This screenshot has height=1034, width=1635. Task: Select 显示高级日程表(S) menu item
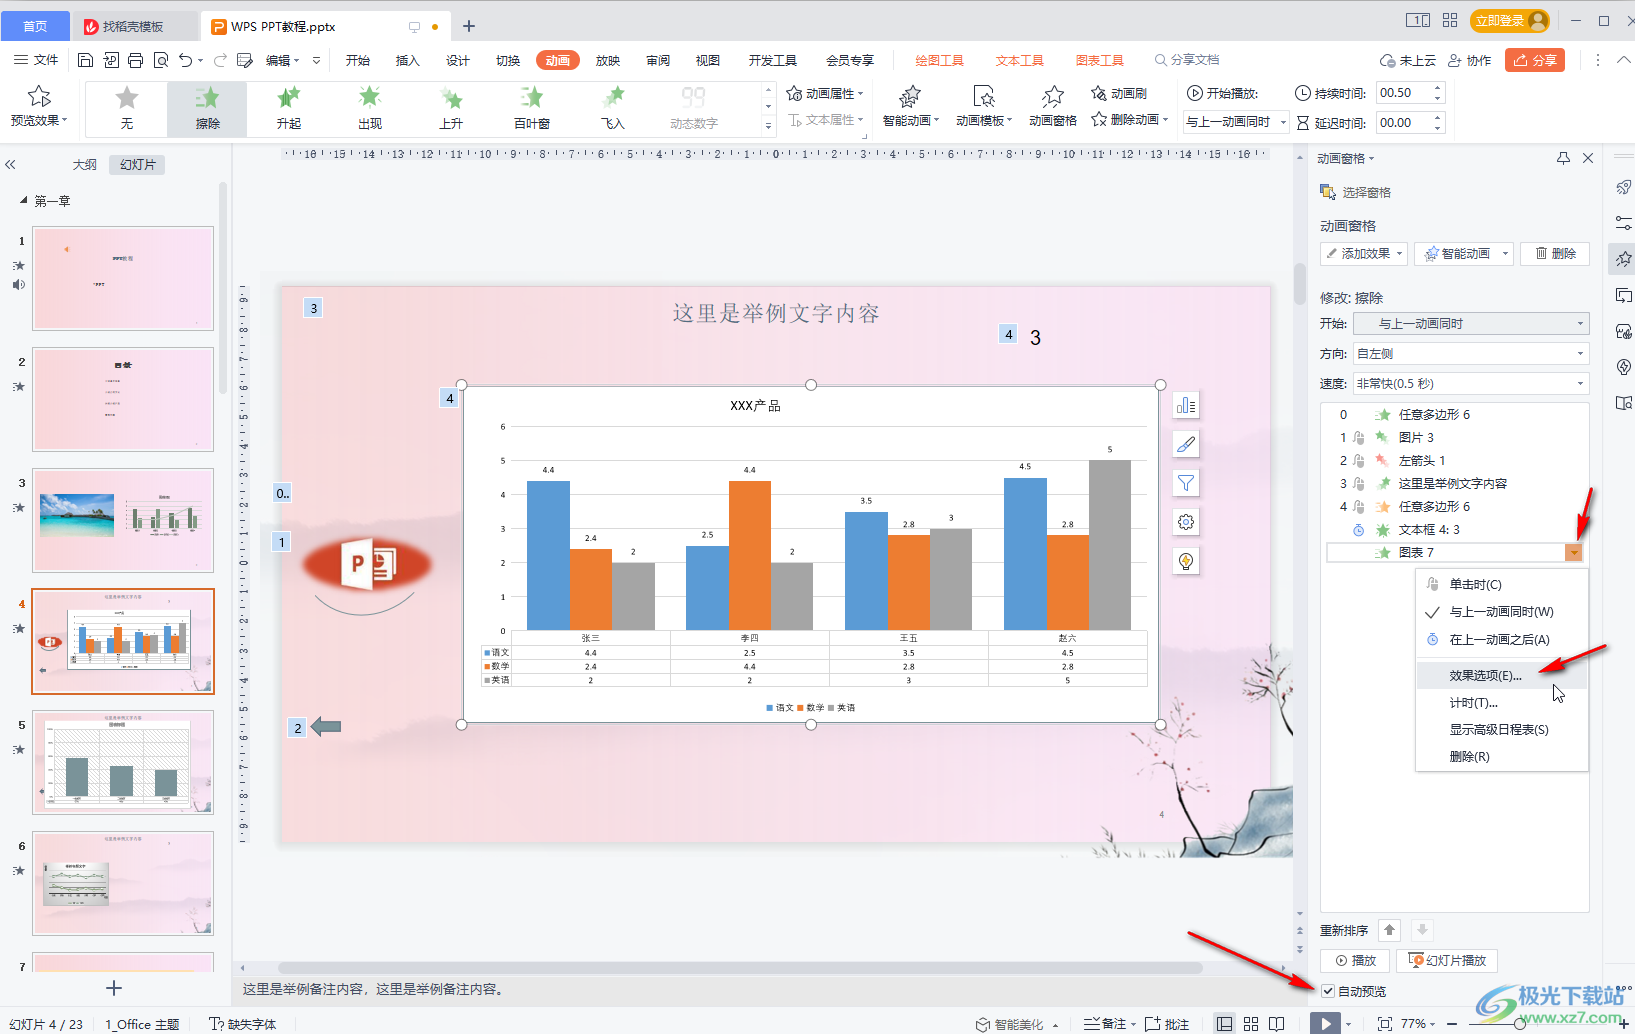point(1501,730)
